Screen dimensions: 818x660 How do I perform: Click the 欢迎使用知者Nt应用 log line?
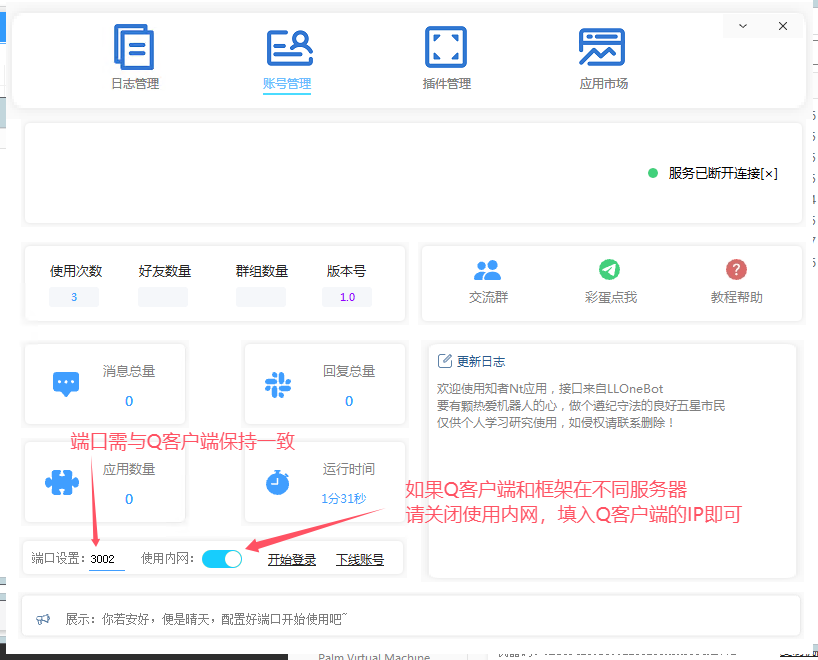tap(550, 389)
